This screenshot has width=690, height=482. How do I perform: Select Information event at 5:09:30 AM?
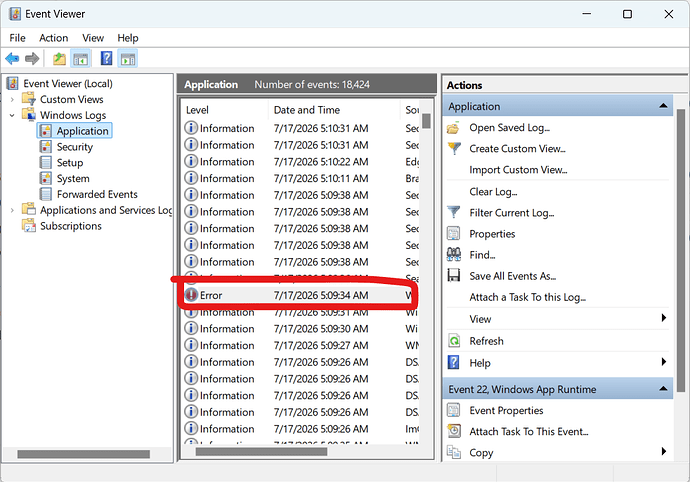click(x=301, y=329)
